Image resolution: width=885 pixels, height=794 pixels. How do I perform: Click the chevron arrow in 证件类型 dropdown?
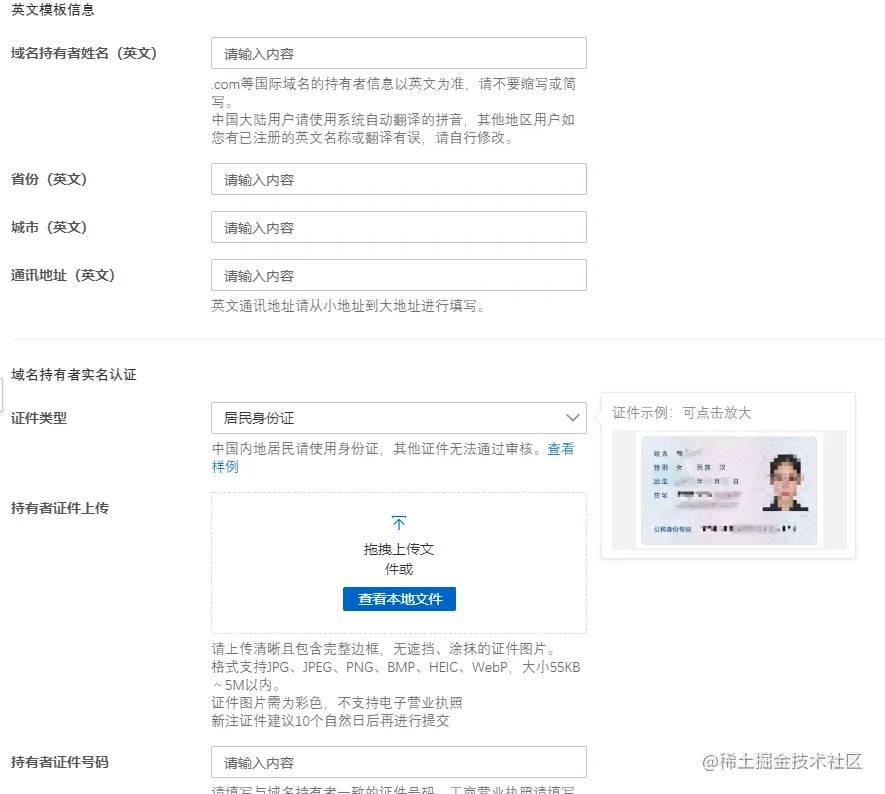point(572,418)
